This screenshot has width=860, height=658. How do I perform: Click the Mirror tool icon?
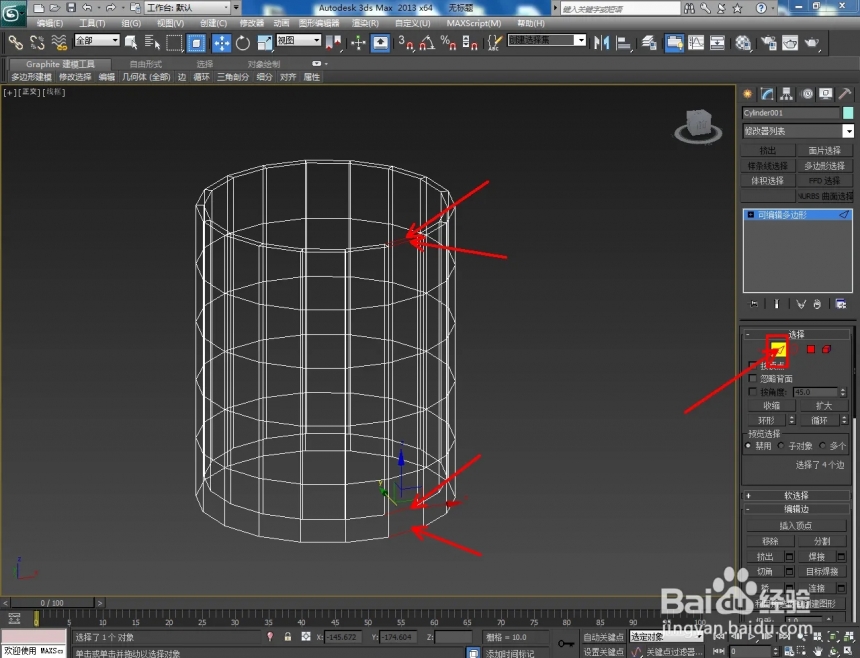602,42
